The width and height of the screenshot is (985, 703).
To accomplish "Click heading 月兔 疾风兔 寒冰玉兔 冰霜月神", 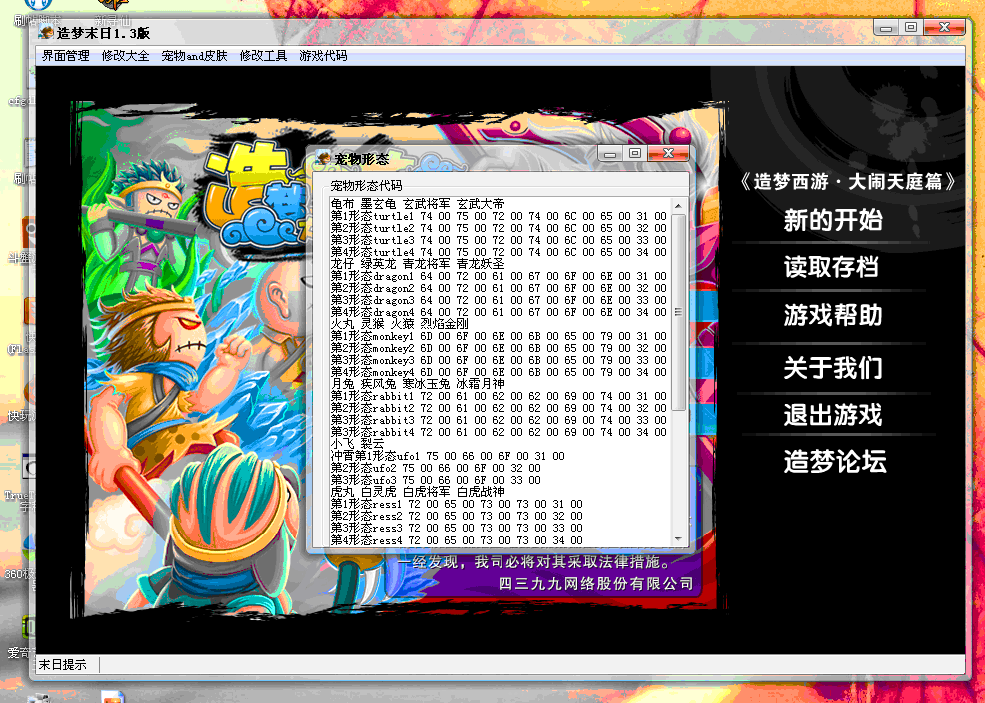I will point(418,384).
